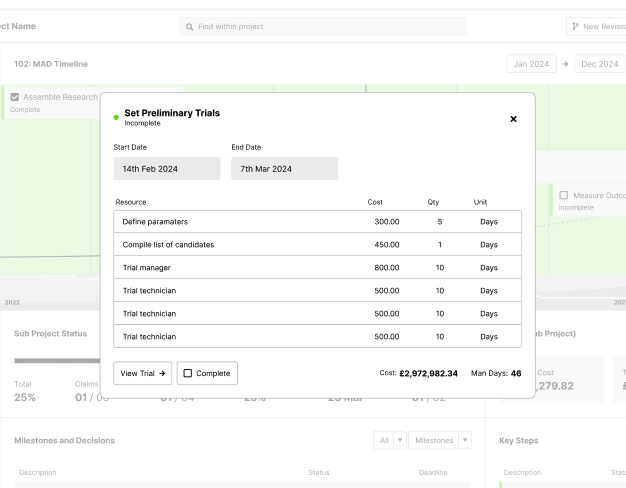
Task: Edit the End Date field 7th Mar 2024
Action: coord(284,169)
